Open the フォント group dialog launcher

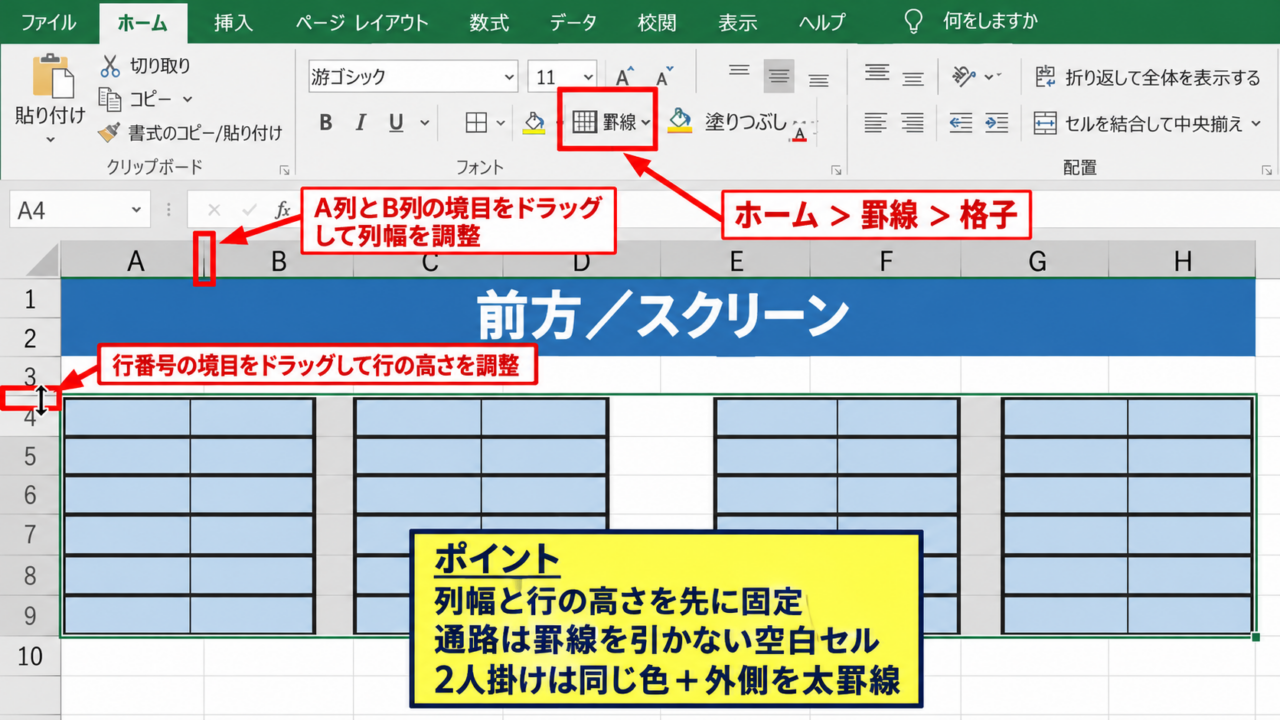836,170
